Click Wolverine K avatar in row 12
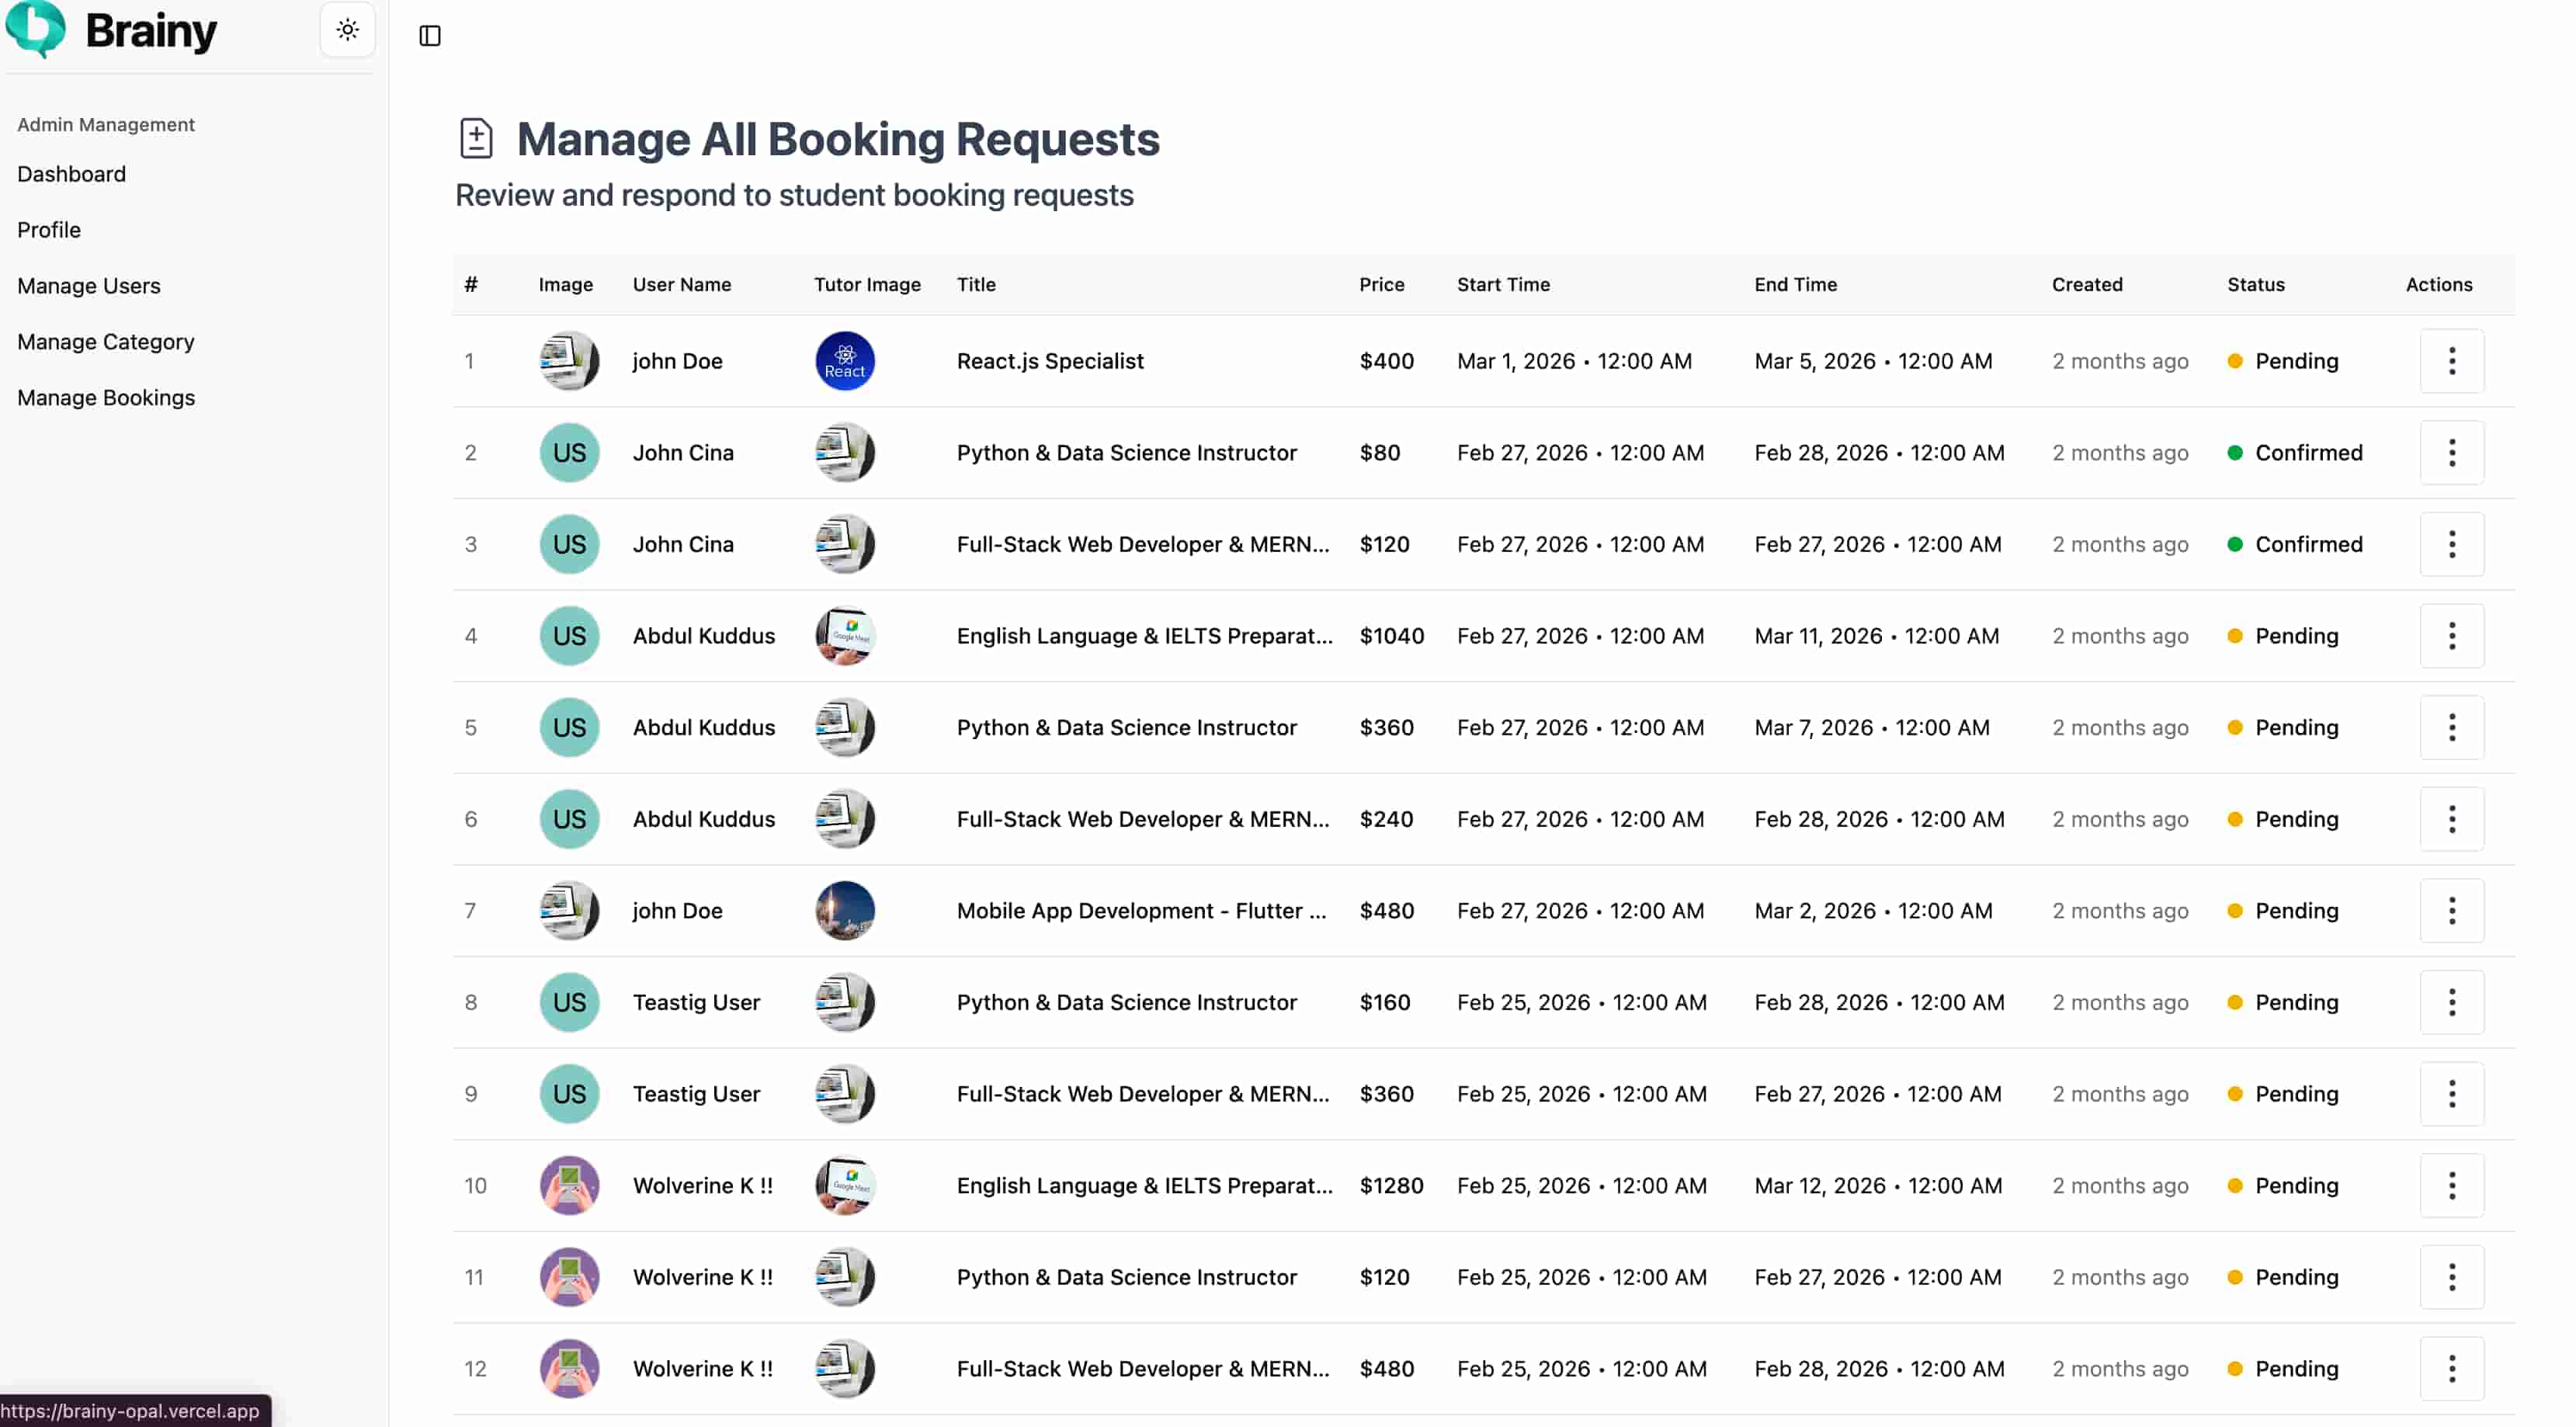The image size is (2576, 1427). (x=569, y=1369)
